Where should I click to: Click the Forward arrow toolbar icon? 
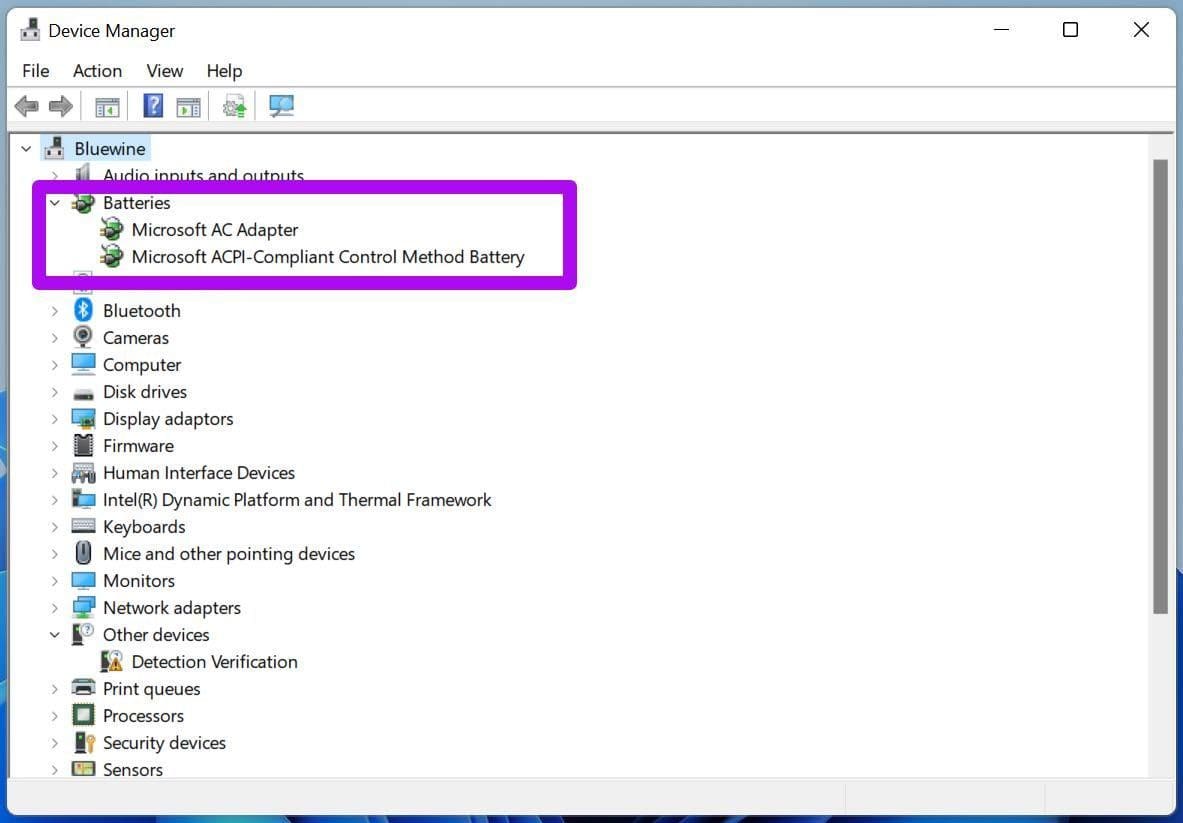point(60,106)
